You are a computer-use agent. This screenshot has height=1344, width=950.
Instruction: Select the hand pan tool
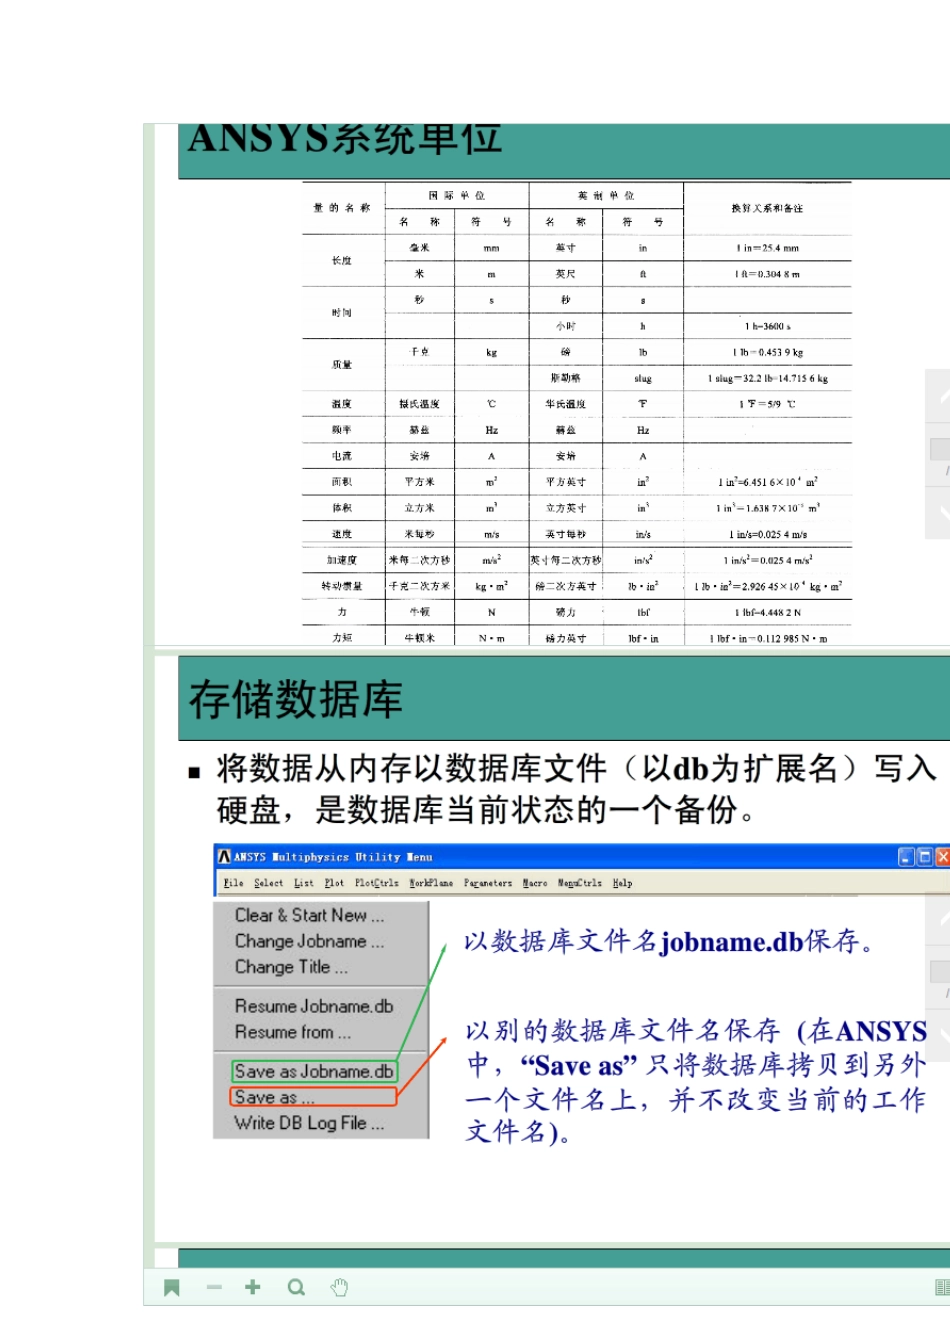(339, 1287)
